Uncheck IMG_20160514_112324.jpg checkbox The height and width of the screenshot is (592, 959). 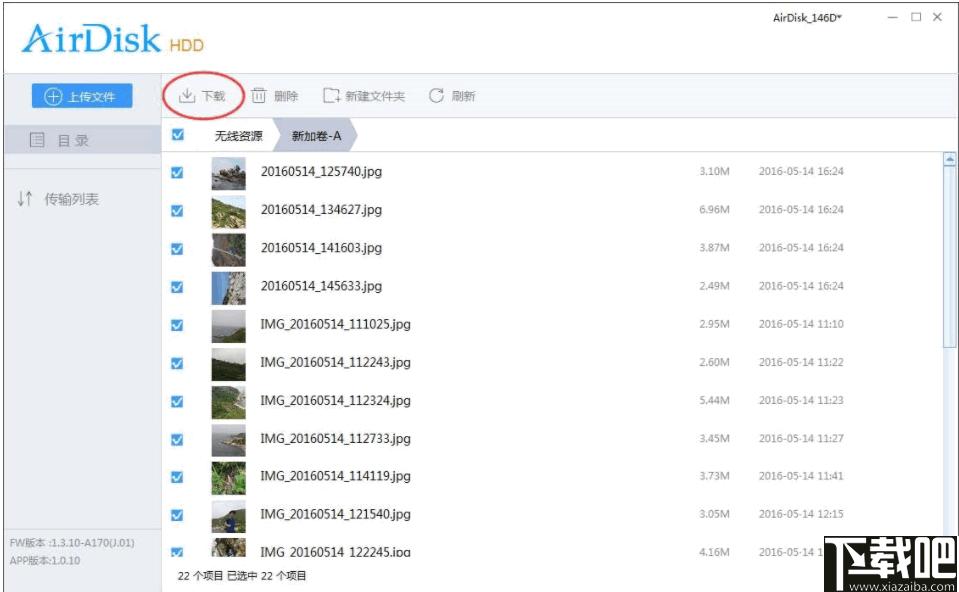[177, 401]
